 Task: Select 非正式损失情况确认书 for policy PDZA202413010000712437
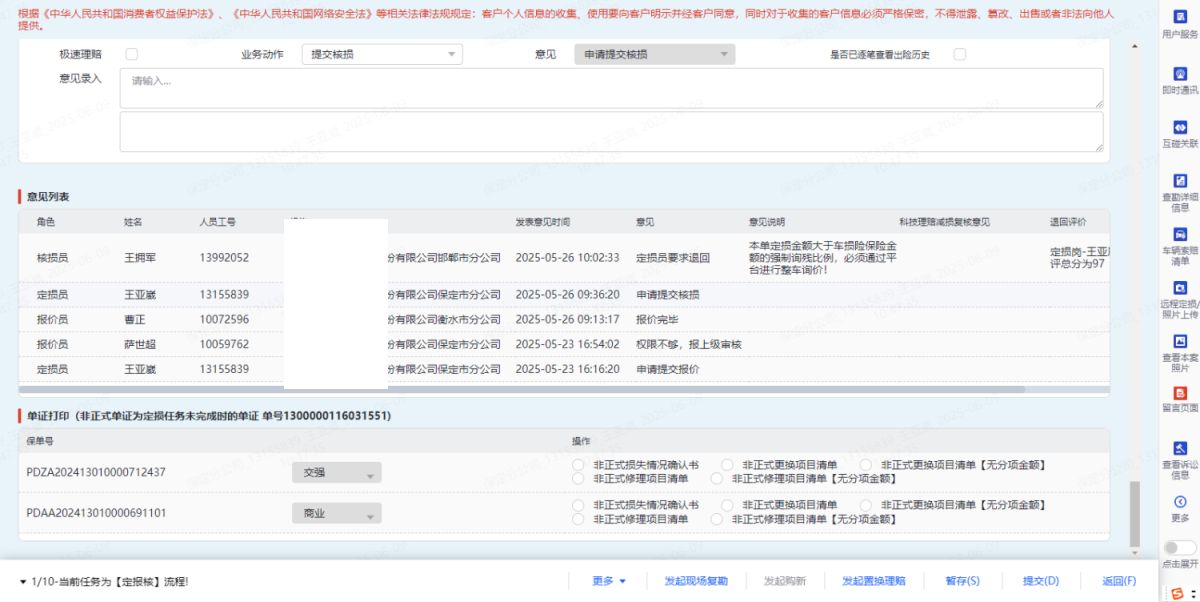click(x=578, y=465)
